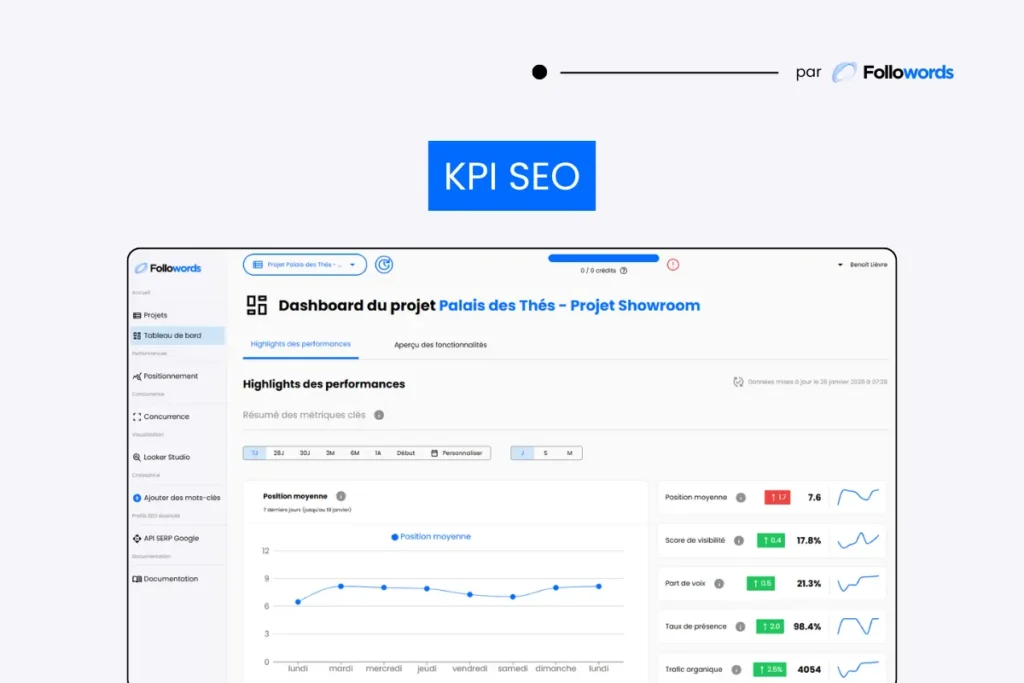Open the Personnaliser date range picker
1024x683 pixels.
[456, 453]
